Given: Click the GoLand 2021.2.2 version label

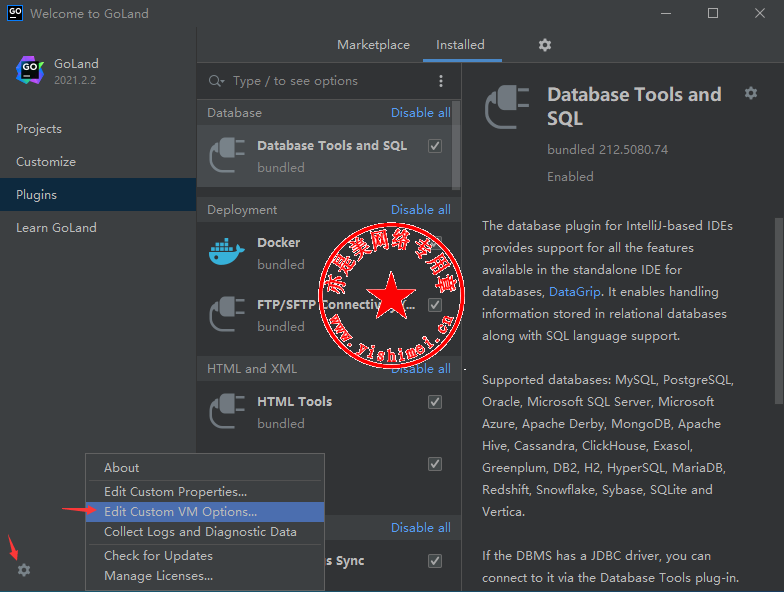Looking at the screenshot, I should click(x=75, y=80).
